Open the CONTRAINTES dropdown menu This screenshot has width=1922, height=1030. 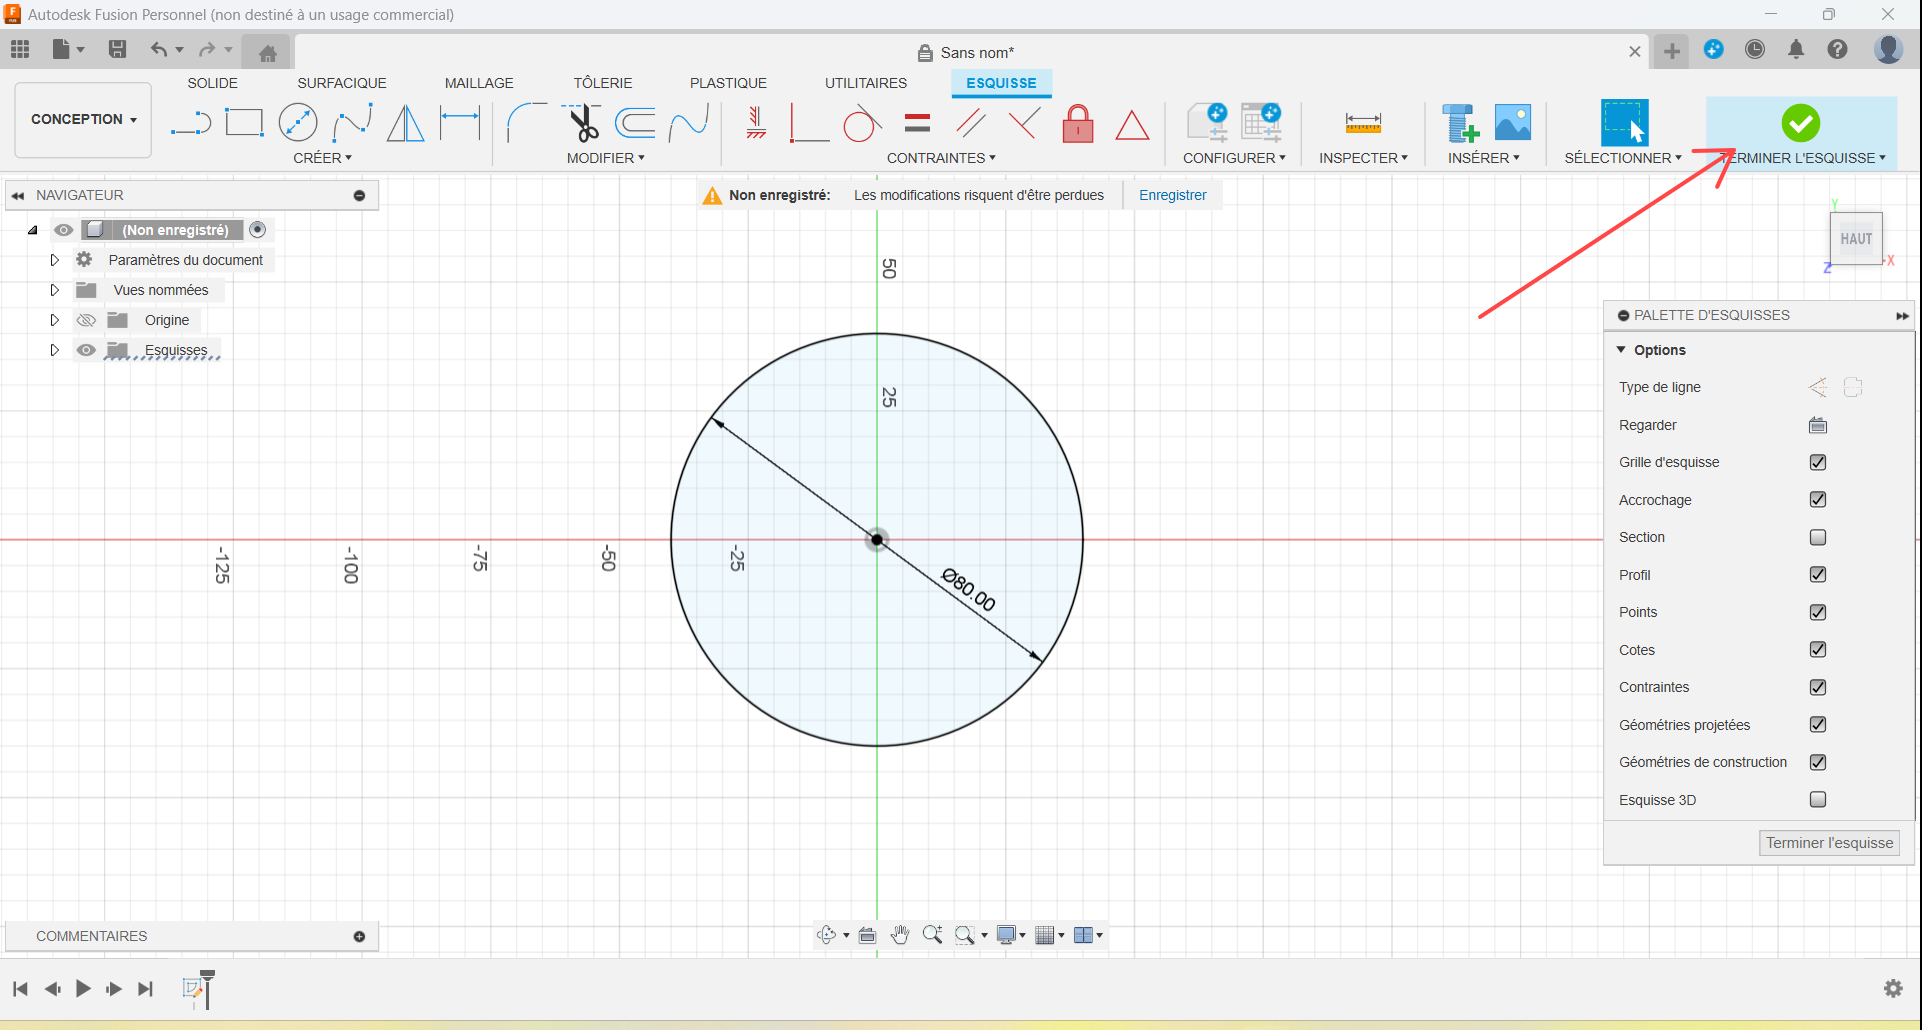pyautogui.click(x=941, y=158)
